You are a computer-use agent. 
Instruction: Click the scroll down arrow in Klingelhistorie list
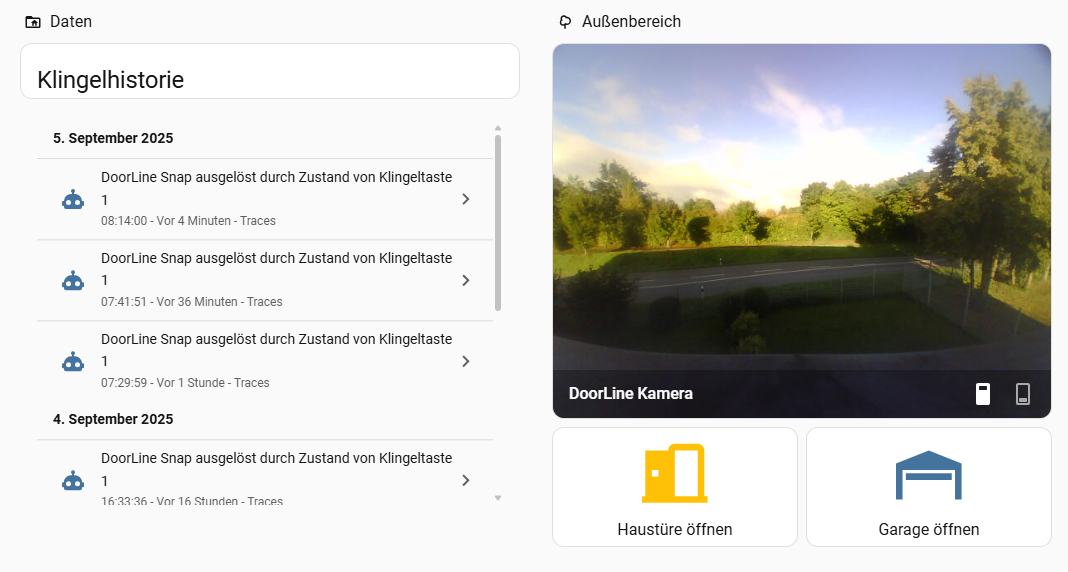coord(498,497)
